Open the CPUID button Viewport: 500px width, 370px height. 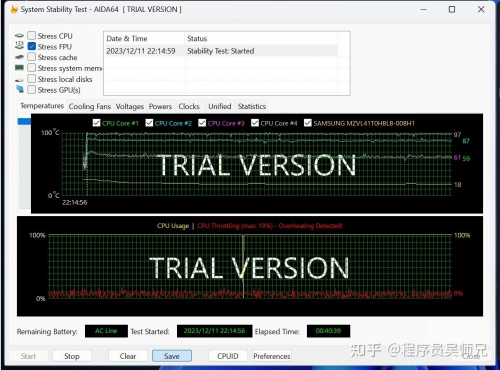coord(228,356)
